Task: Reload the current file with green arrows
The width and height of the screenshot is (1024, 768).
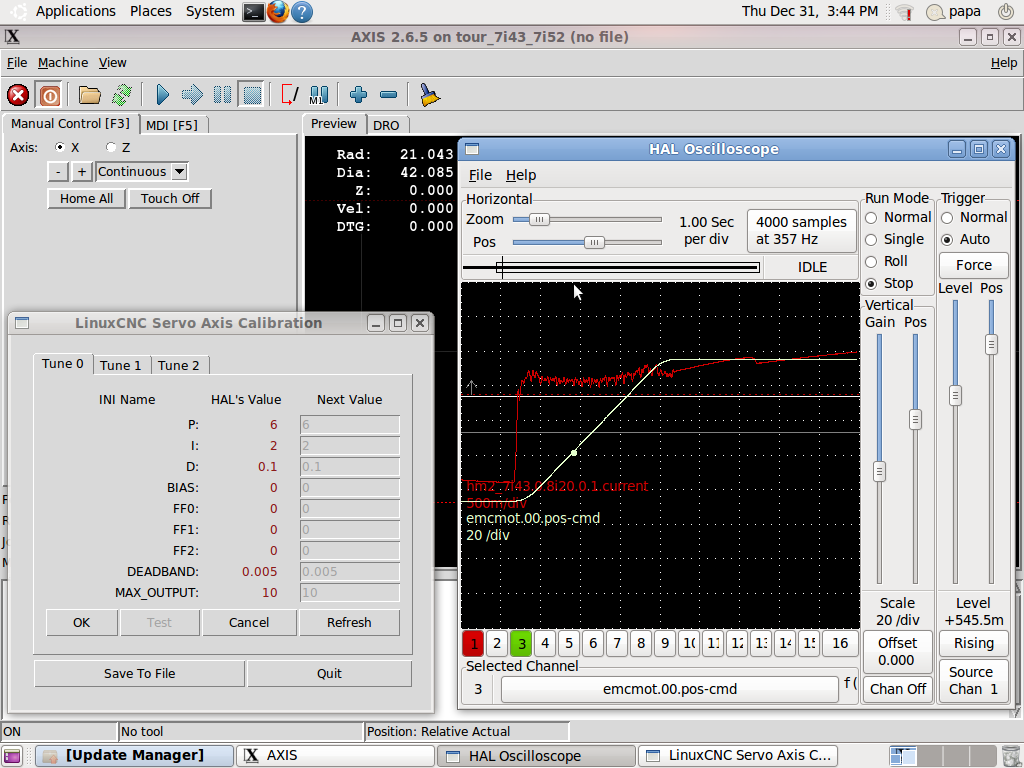Action: pos(121,95)
